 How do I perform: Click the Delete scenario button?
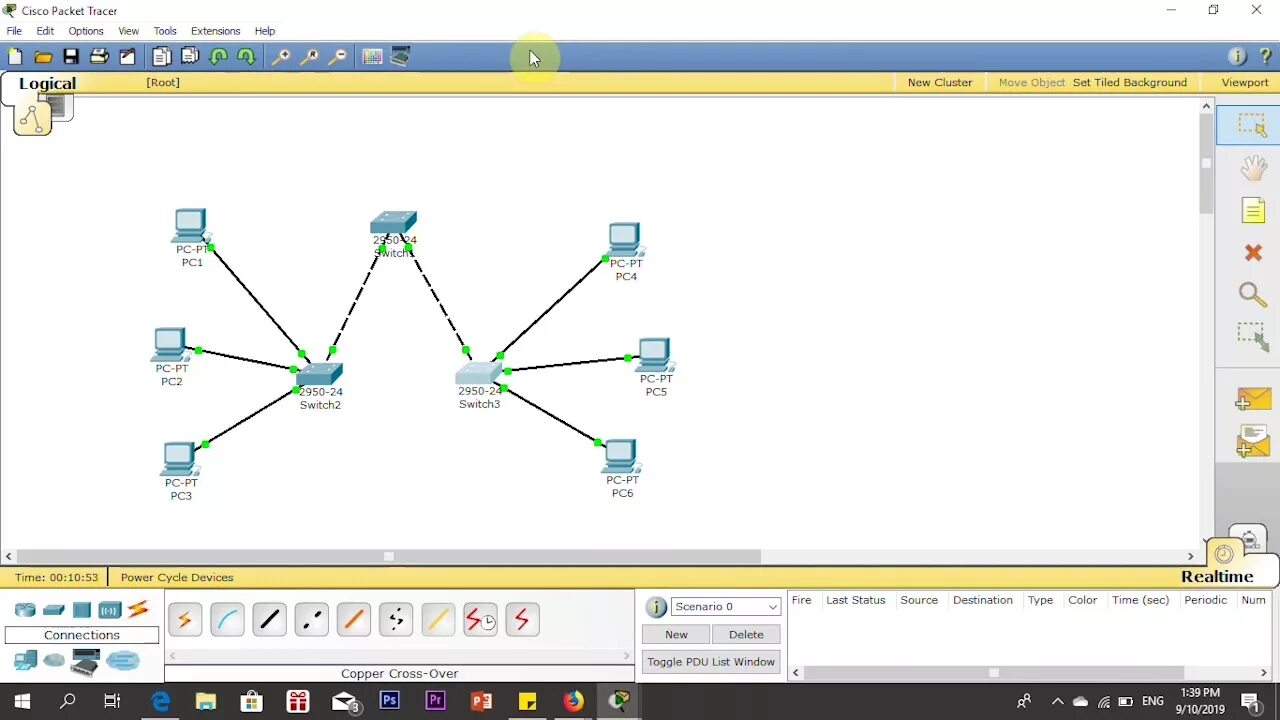[746, 634]
